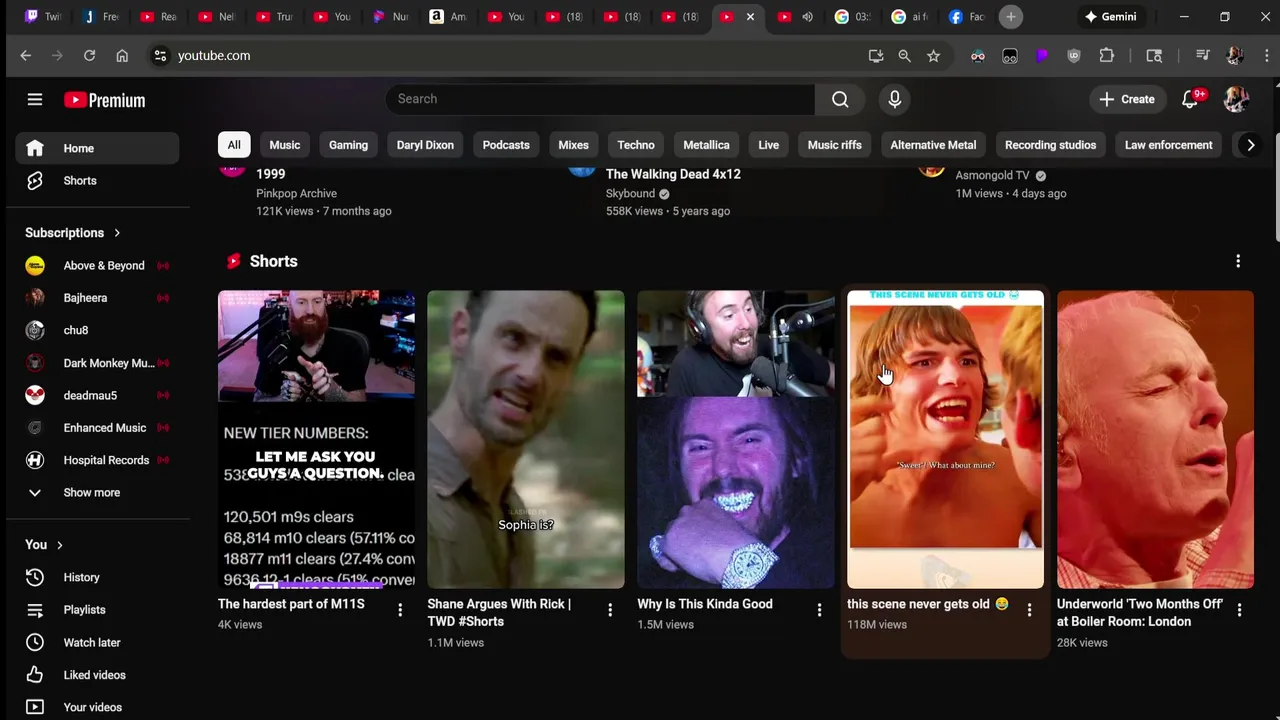The height and width of the screenshot is (720, 1280).
Task: Open Playlists in the sidebar
Action: [x=97, y=609]
